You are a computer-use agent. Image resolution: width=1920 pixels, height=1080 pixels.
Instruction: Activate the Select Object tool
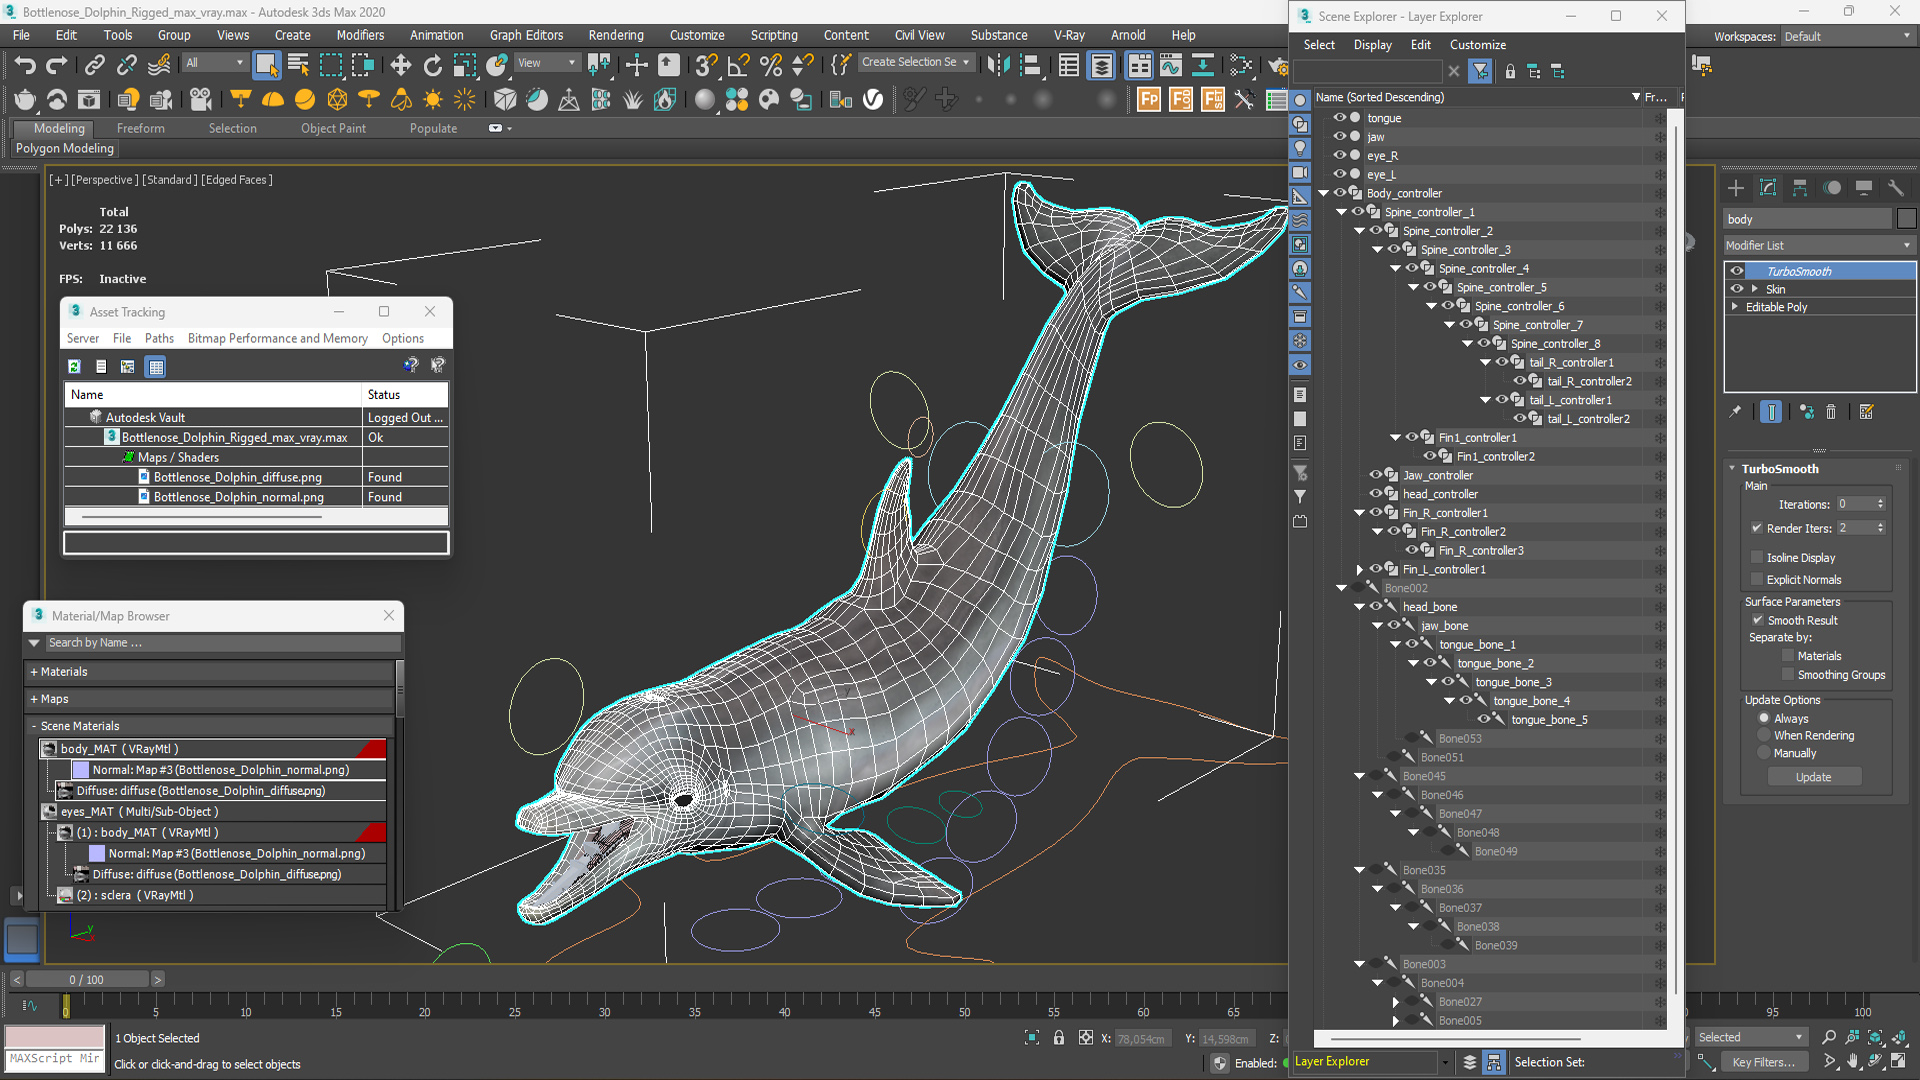(266, 66)
